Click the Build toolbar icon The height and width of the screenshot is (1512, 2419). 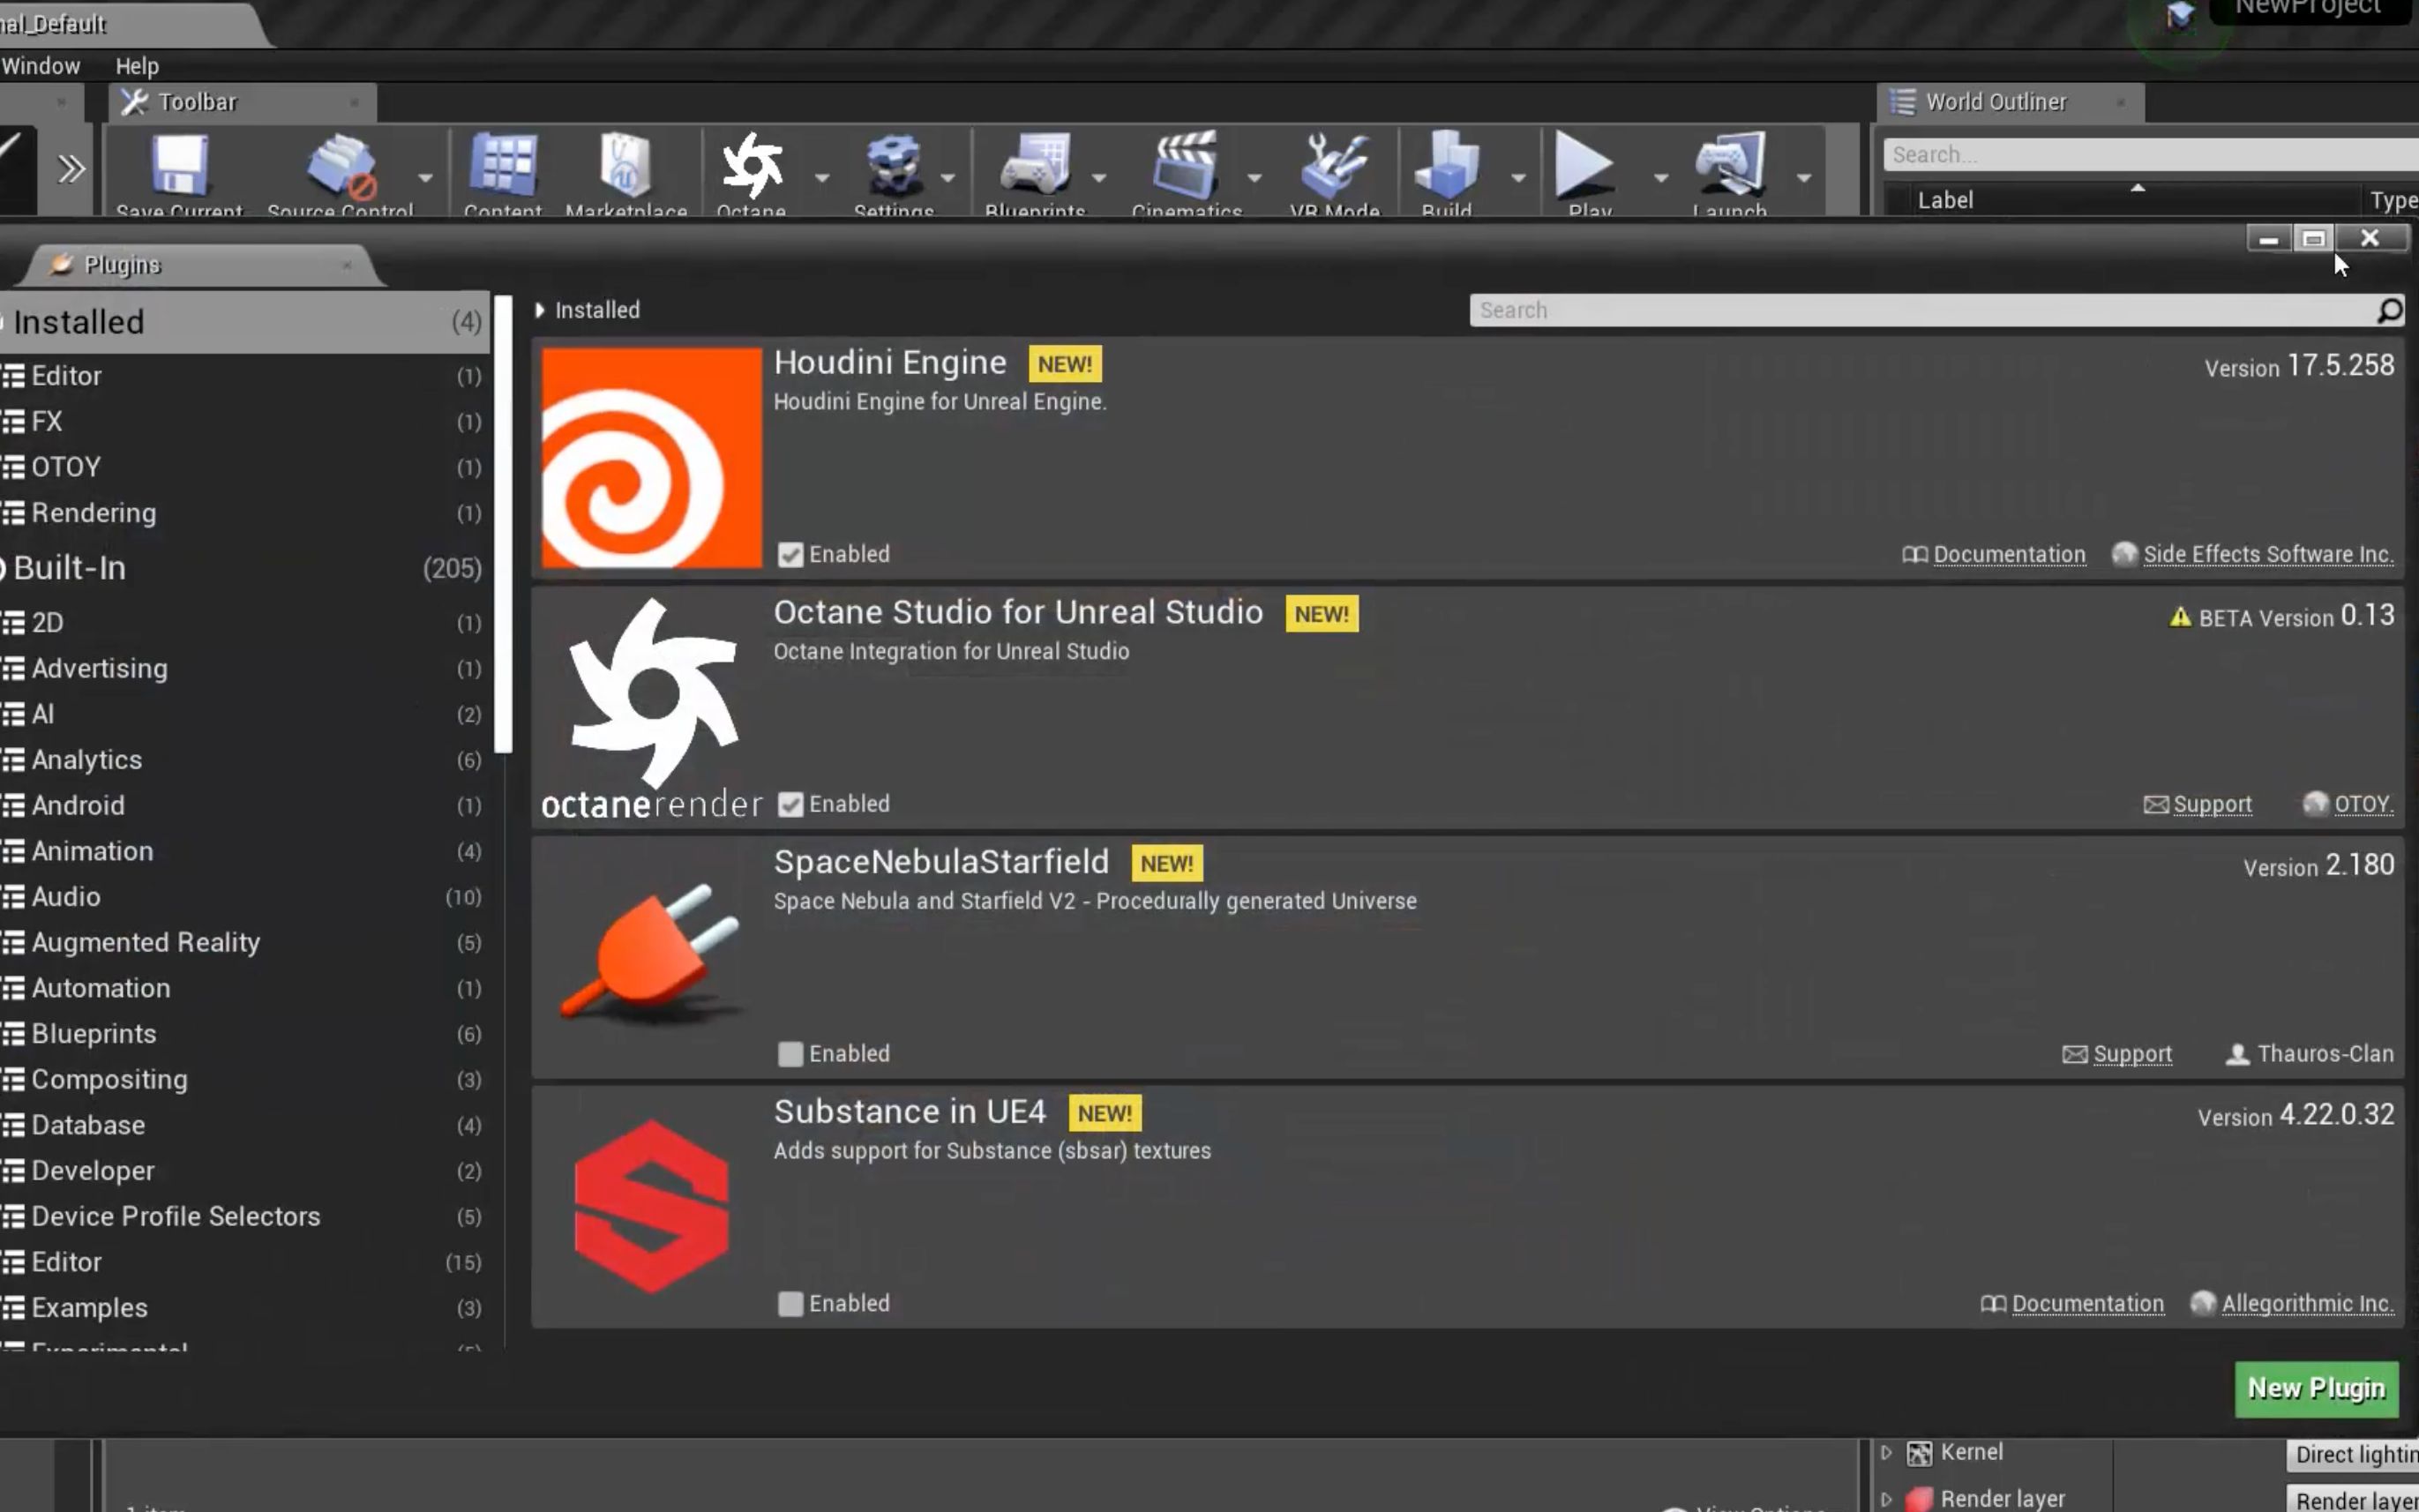(1446, 164)
